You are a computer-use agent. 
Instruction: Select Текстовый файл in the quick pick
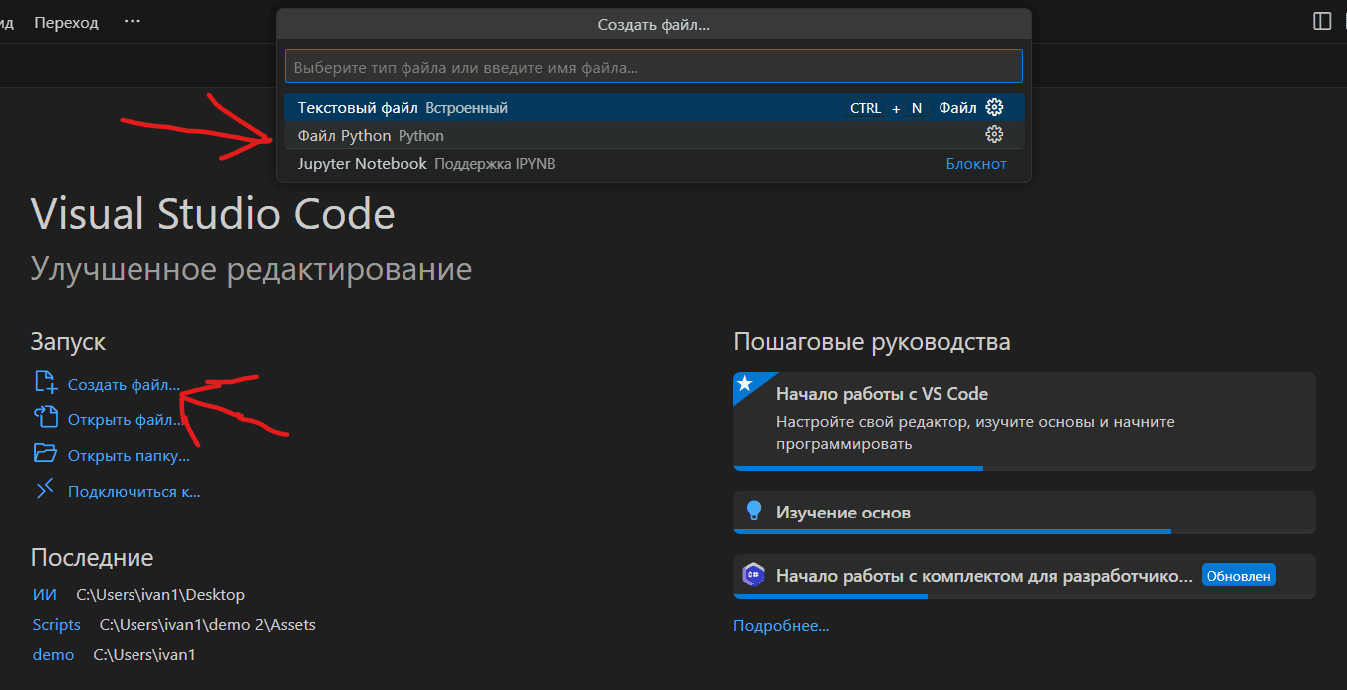coord(653,107)
